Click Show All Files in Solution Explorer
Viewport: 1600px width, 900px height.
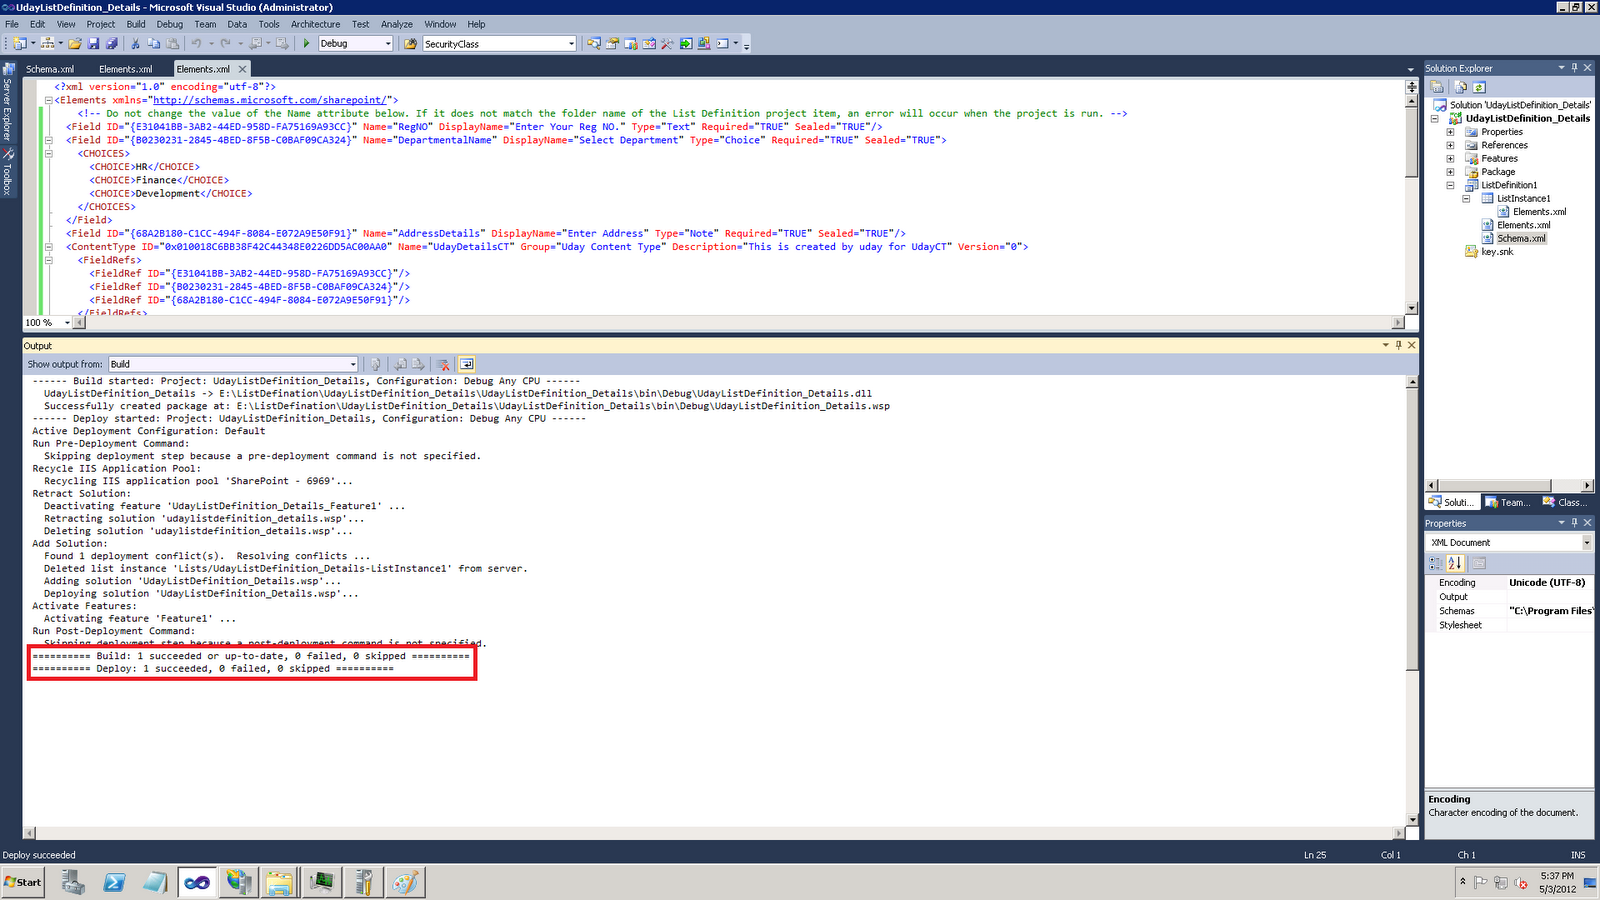(1461, 87)
